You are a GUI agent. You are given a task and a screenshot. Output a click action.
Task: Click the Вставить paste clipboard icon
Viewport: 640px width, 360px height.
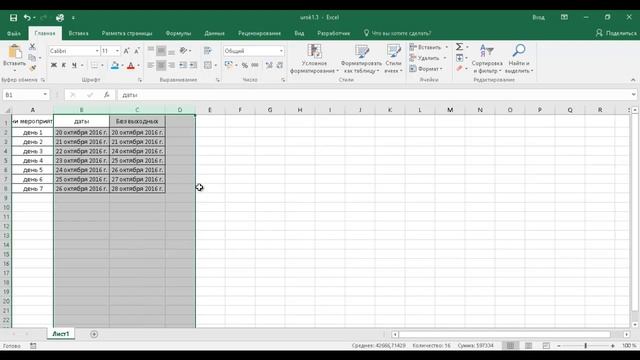pyautogui.click(x=15, y=52)
